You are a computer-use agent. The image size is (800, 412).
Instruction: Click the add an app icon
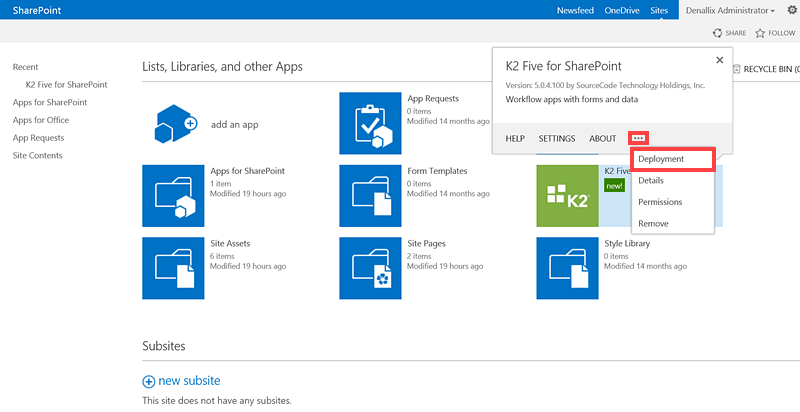[174, 124]
